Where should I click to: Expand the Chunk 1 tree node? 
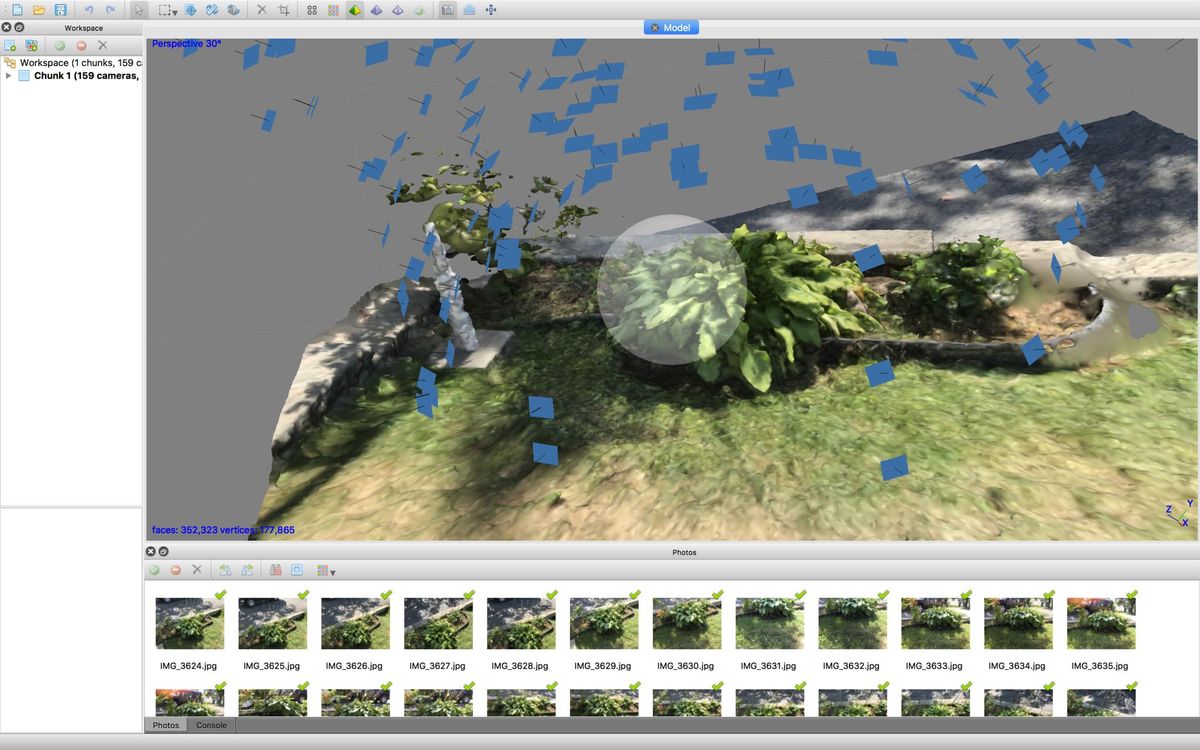click(x=9, y=75)
